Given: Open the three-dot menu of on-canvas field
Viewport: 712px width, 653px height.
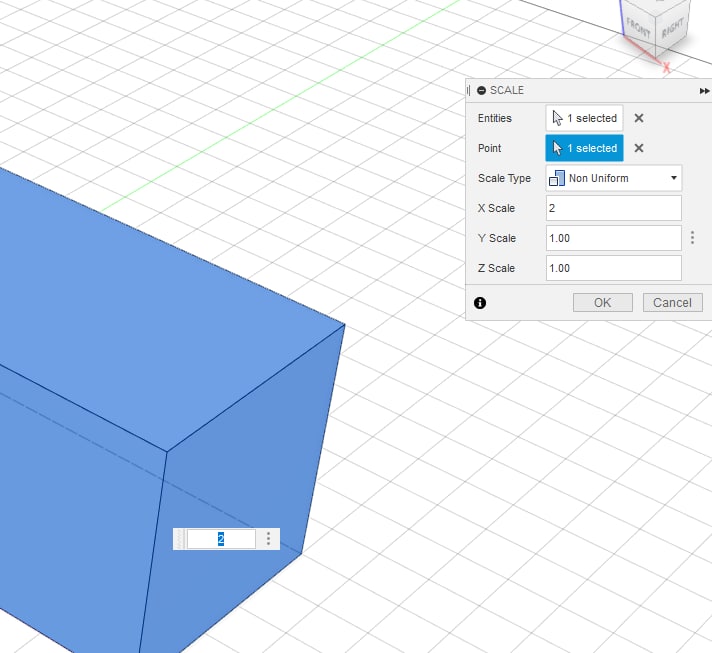Looking at the screenshot, I should click(268, 539).
